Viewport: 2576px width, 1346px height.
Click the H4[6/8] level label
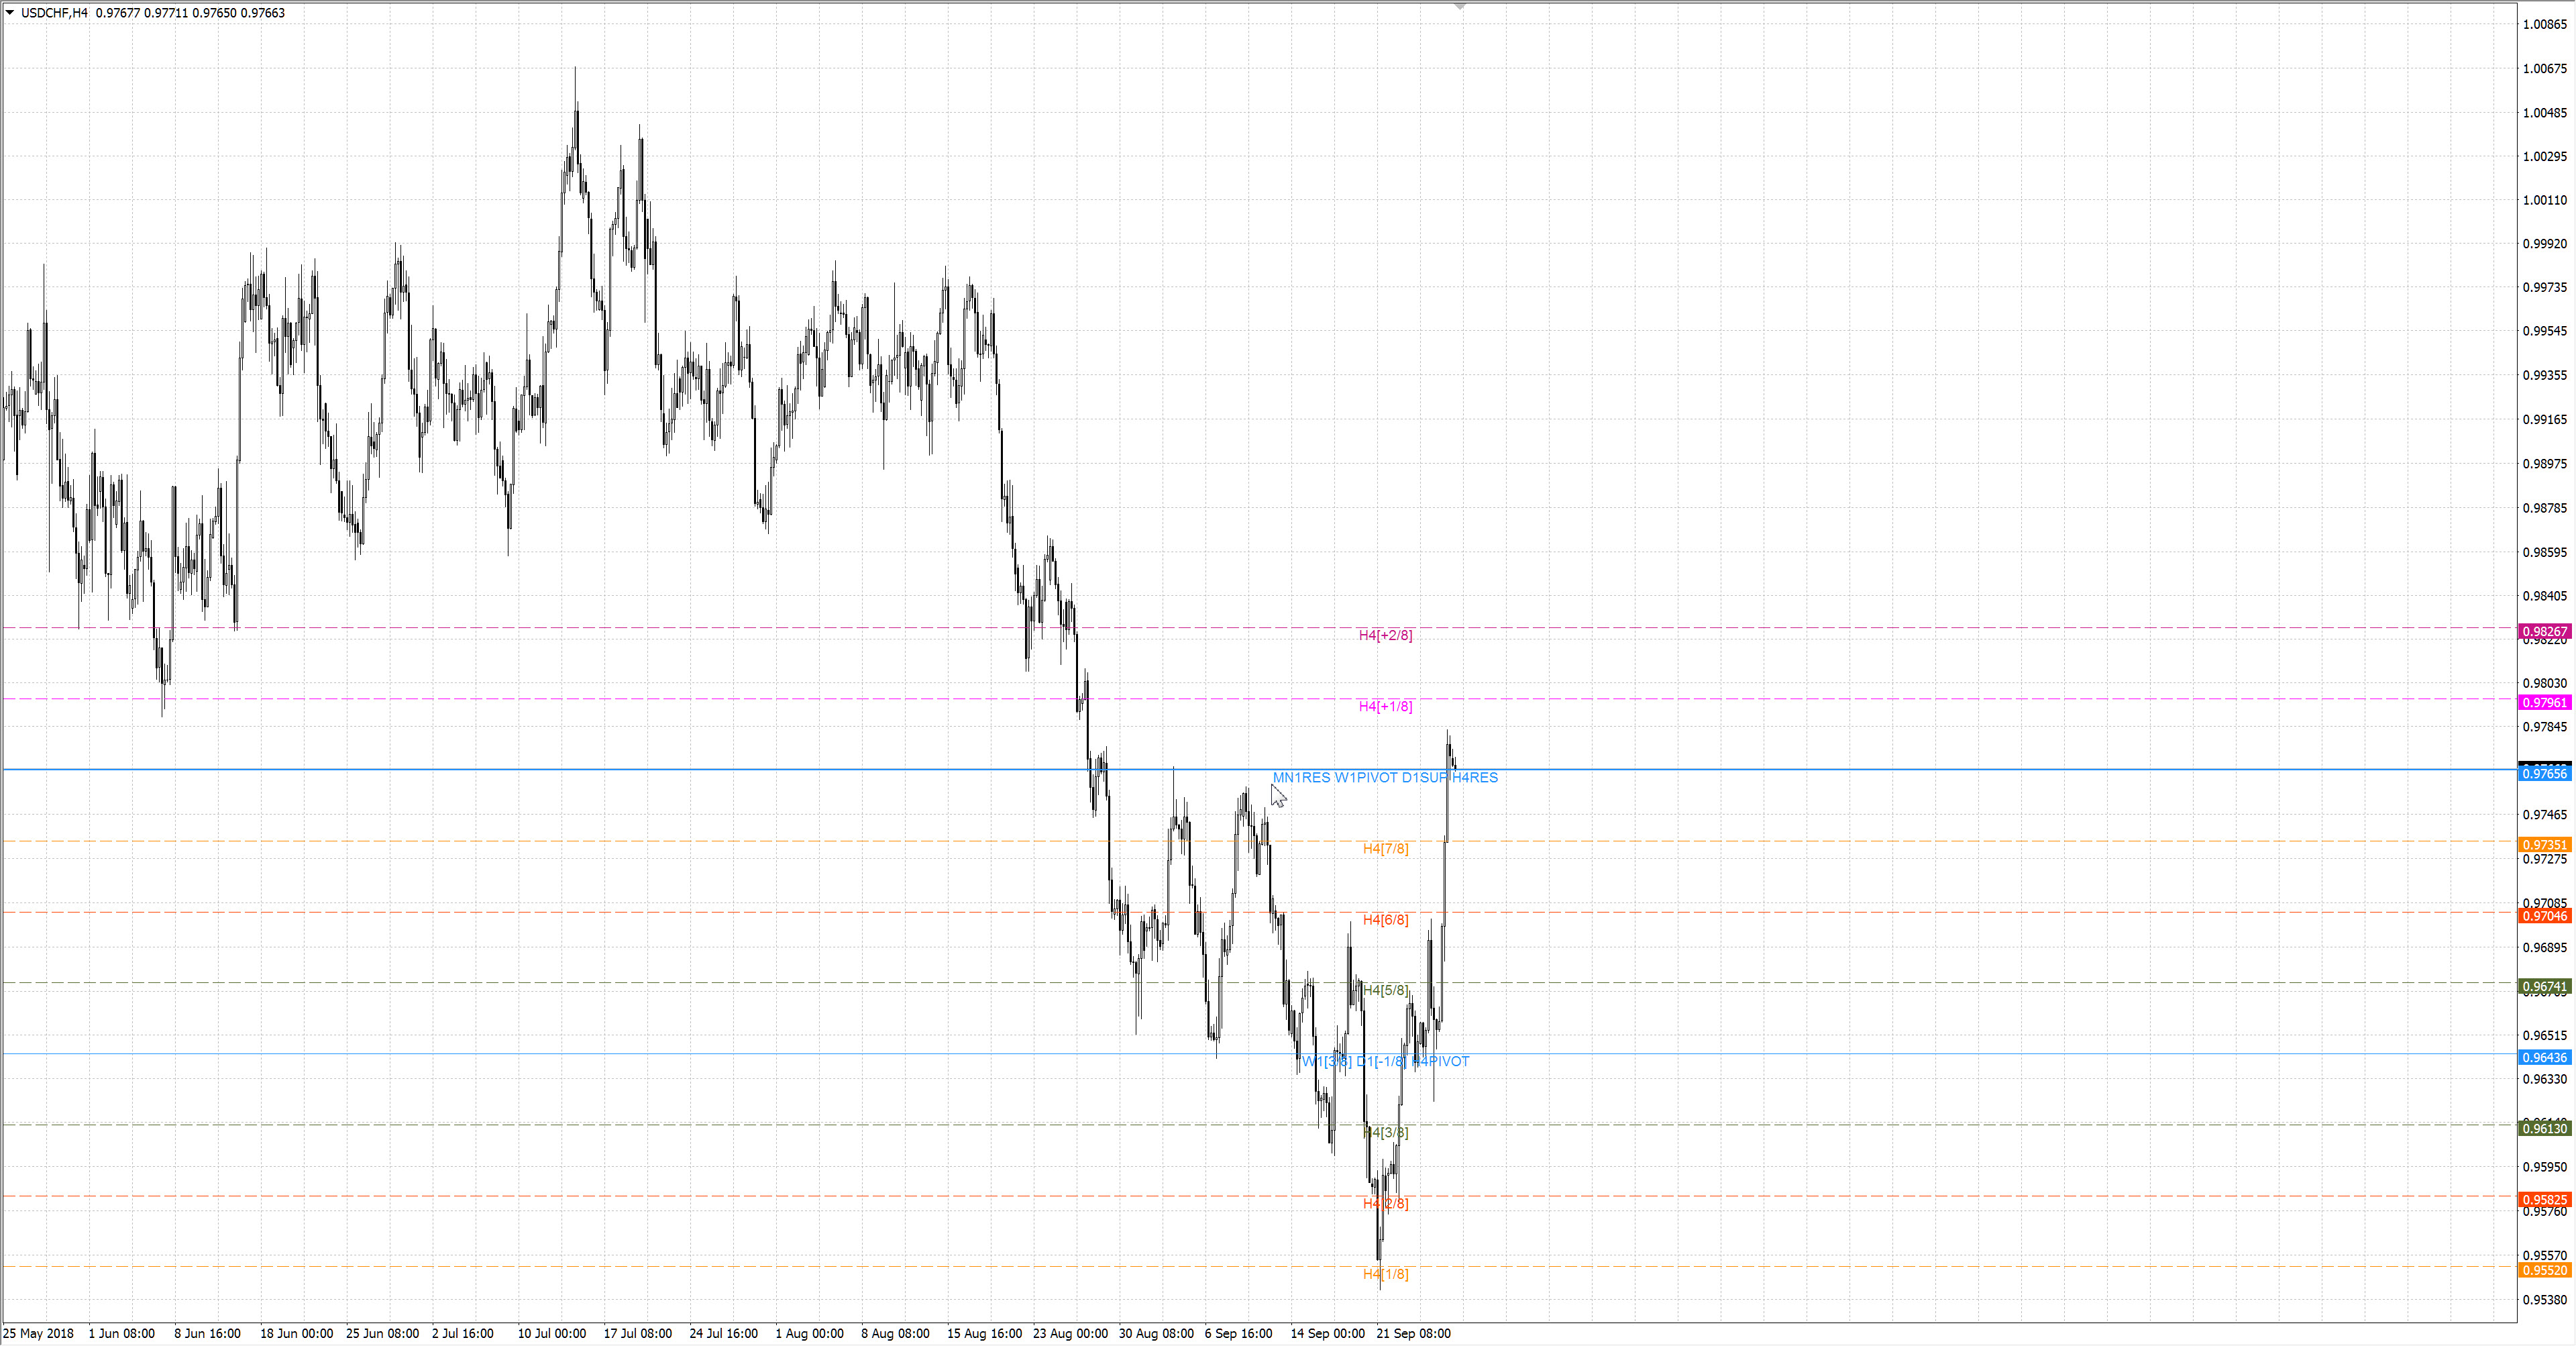pyautogui.click(x=1385, y=920)
